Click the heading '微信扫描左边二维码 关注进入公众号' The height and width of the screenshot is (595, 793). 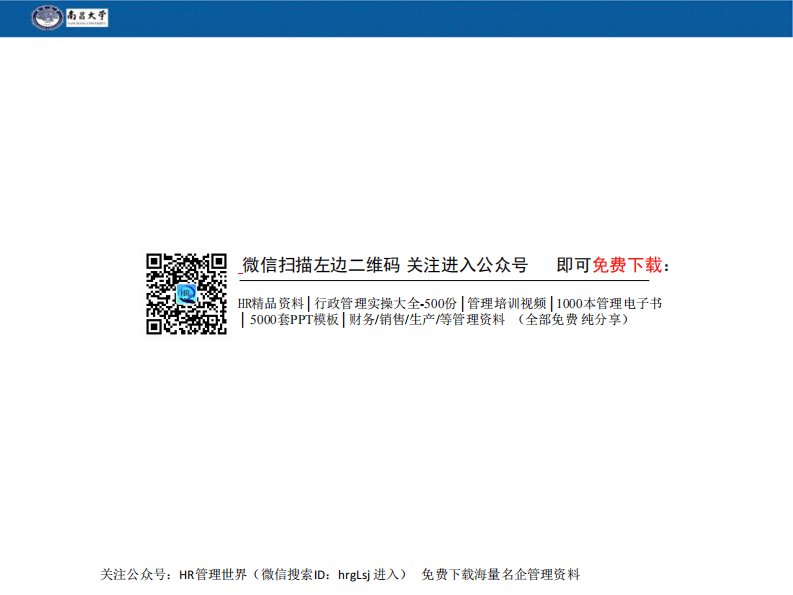click(385, 265)
